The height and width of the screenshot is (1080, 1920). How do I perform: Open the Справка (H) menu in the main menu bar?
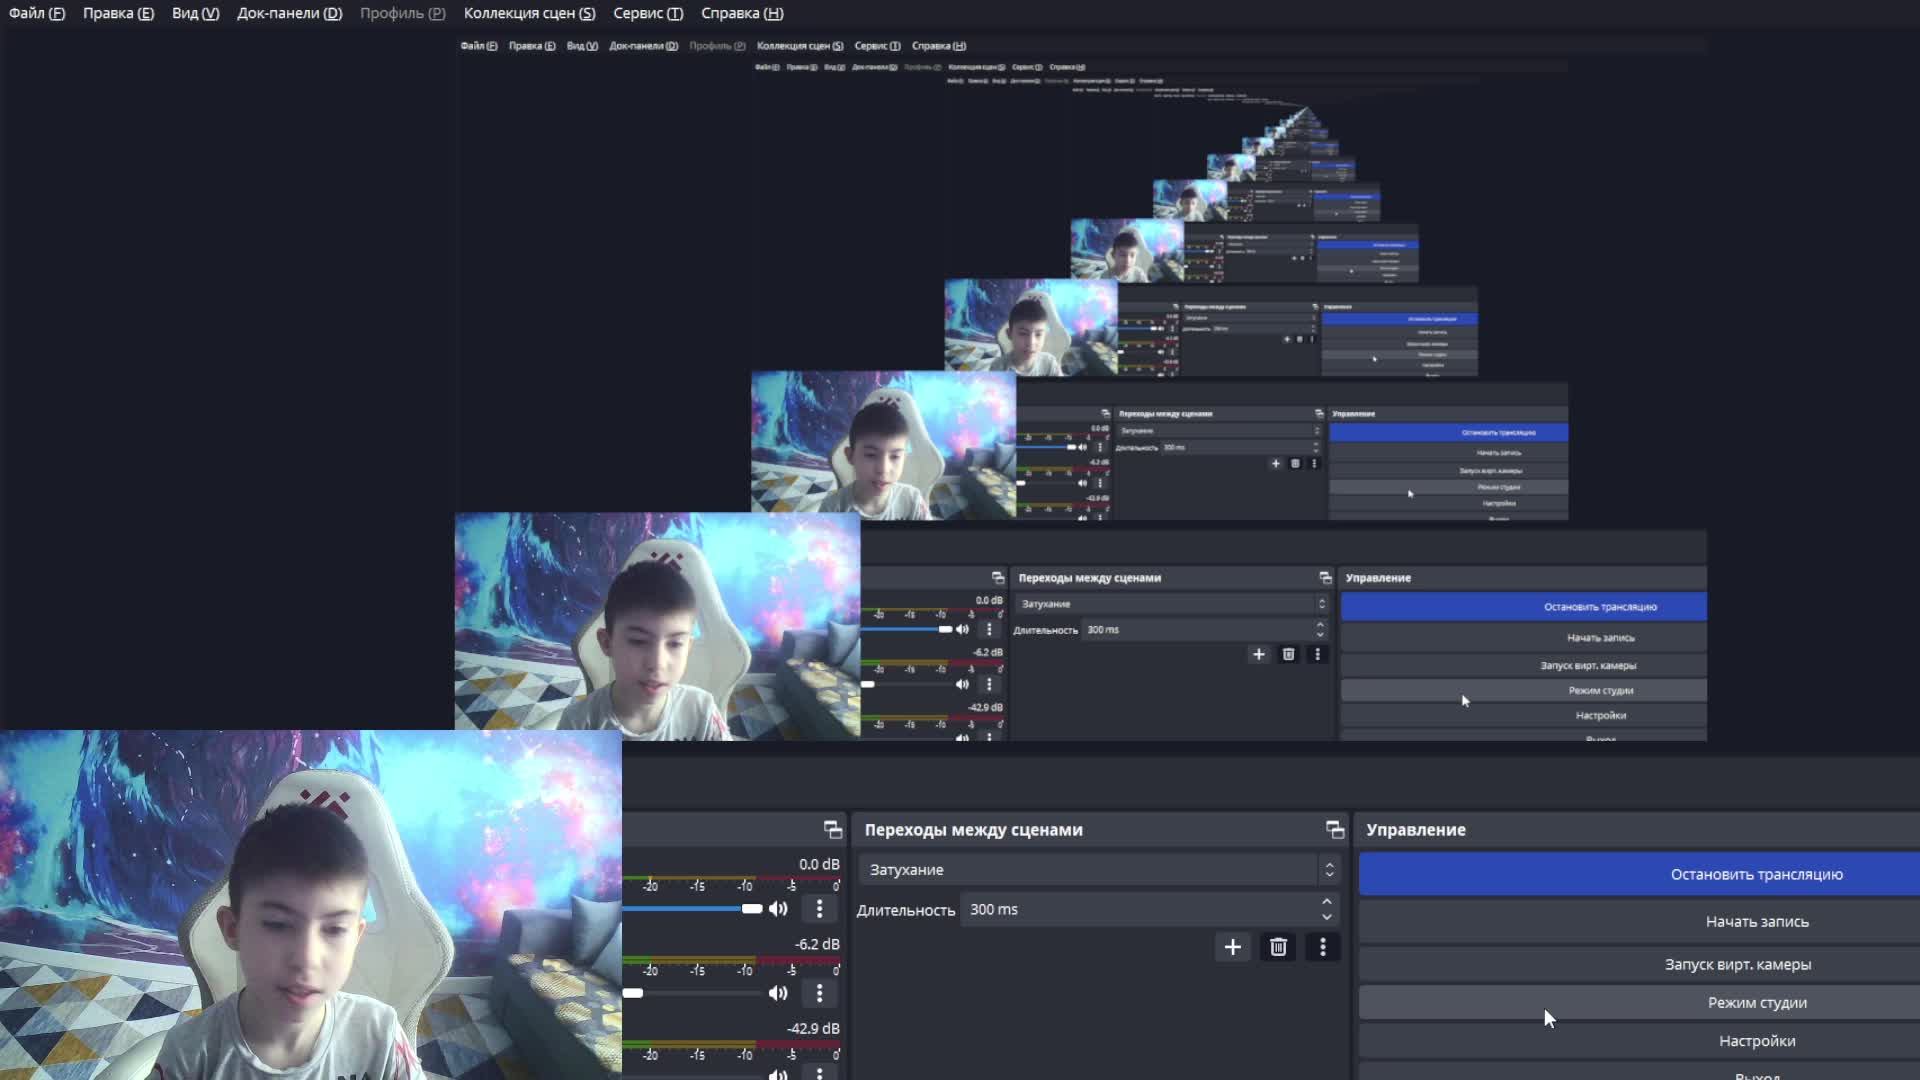tap(742, 13)
